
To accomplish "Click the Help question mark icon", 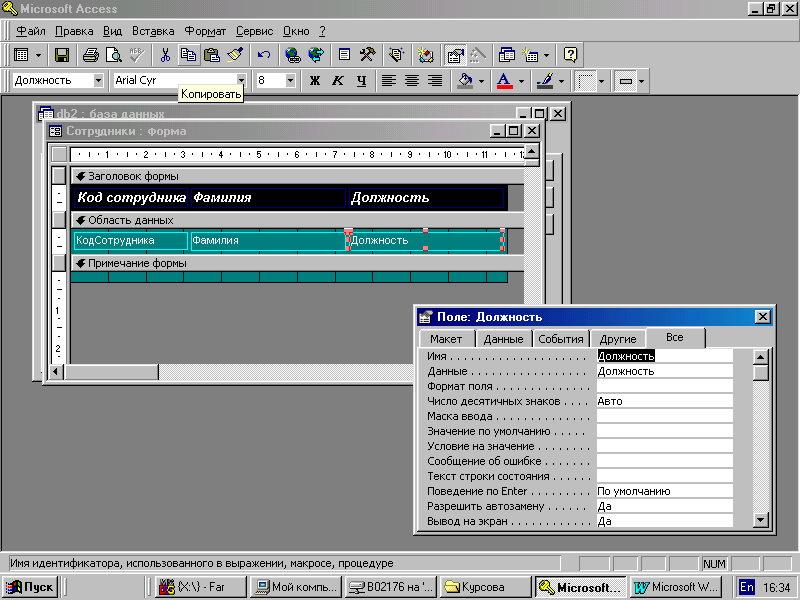I will point(570,55).
